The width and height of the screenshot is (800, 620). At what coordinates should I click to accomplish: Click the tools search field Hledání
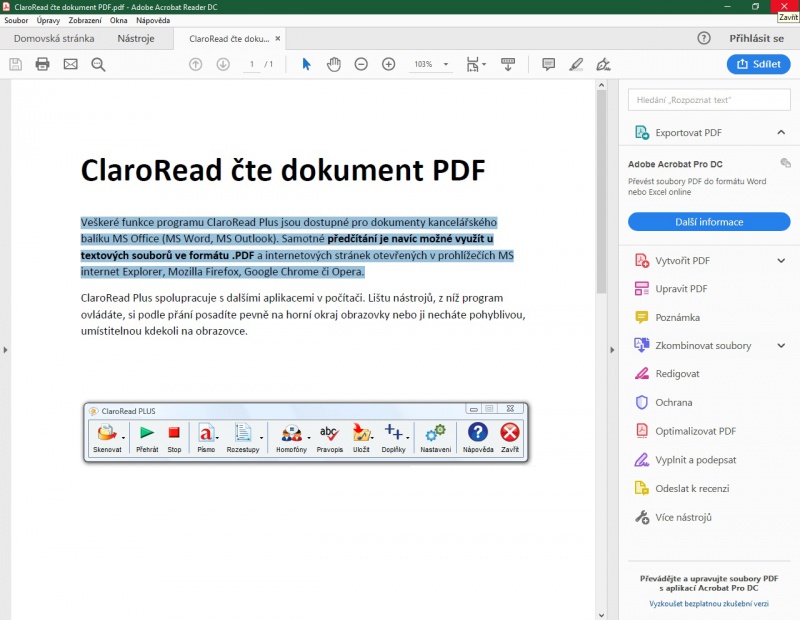(709, 100)
